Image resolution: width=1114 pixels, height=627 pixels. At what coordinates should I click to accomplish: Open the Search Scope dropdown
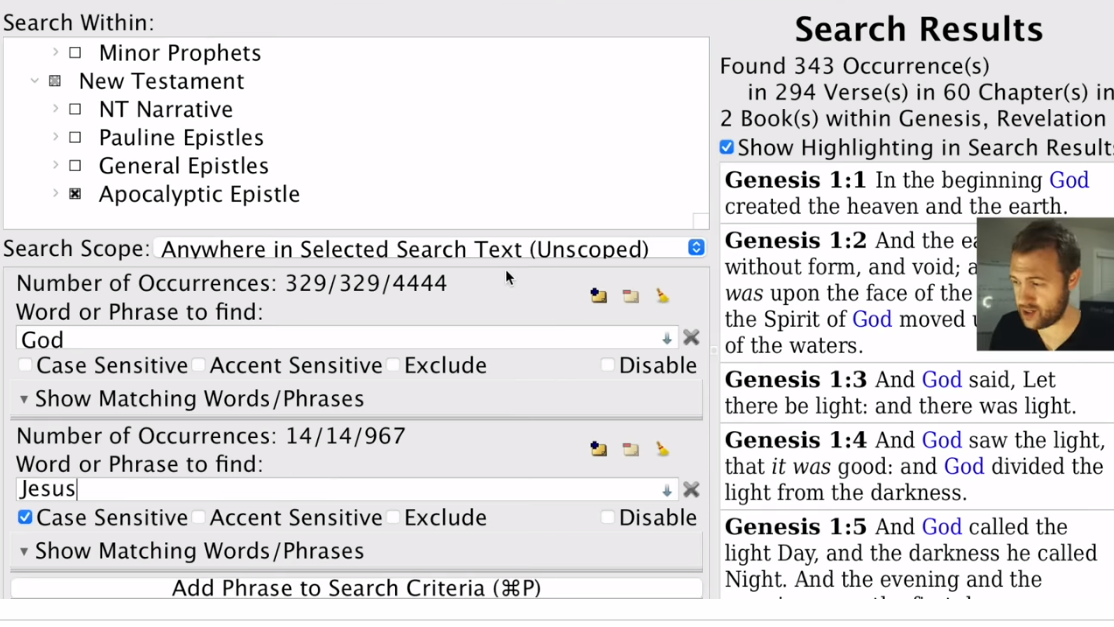click(x=696, y=248)
